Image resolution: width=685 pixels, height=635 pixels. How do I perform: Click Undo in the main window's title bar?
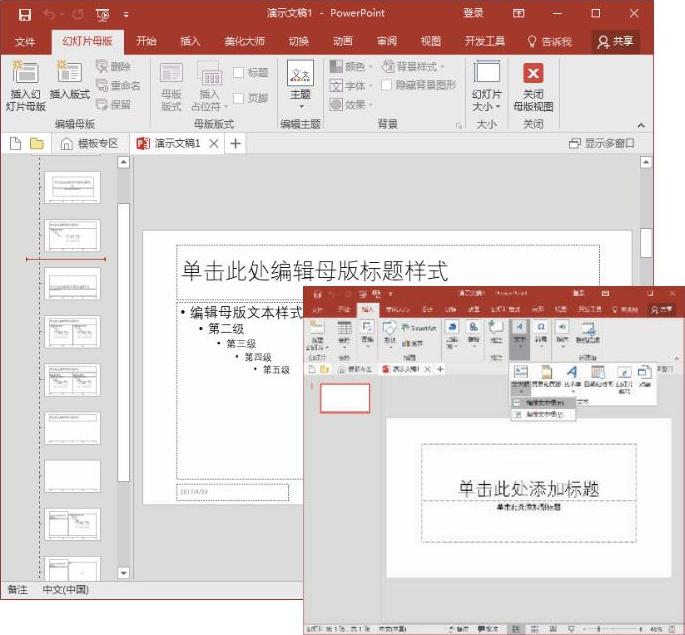[x=49, y=15]
